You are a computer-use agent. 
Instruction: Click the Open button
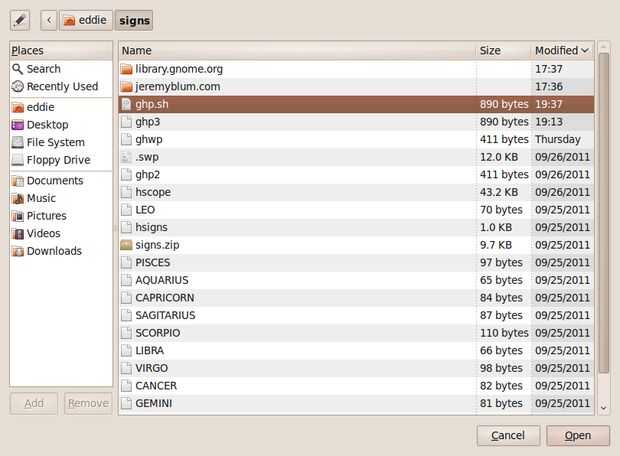tap(578, 435)
